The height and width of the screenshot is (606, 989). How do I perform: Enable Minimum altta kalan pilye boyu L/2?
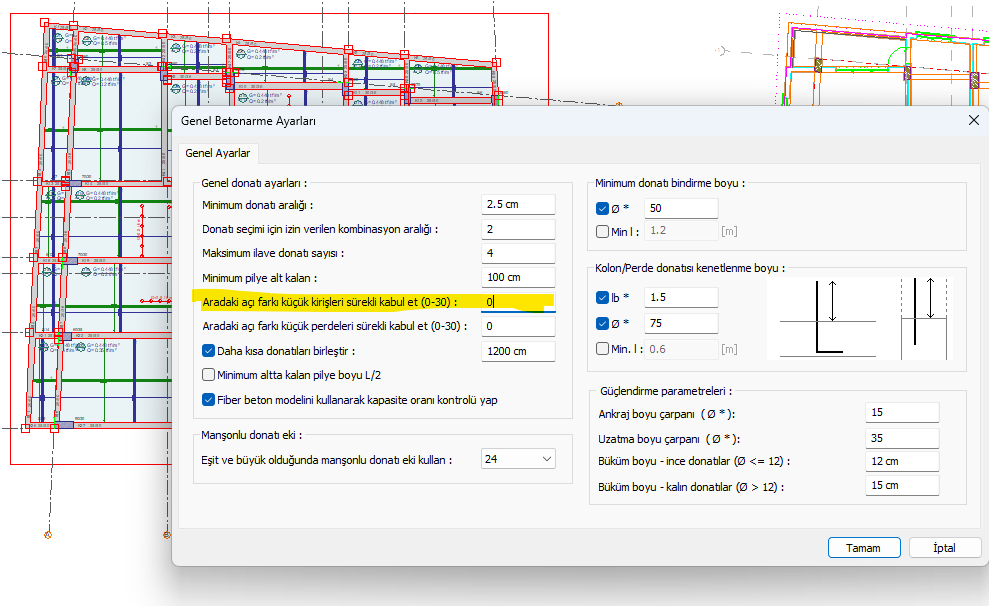tap(209, 375)
